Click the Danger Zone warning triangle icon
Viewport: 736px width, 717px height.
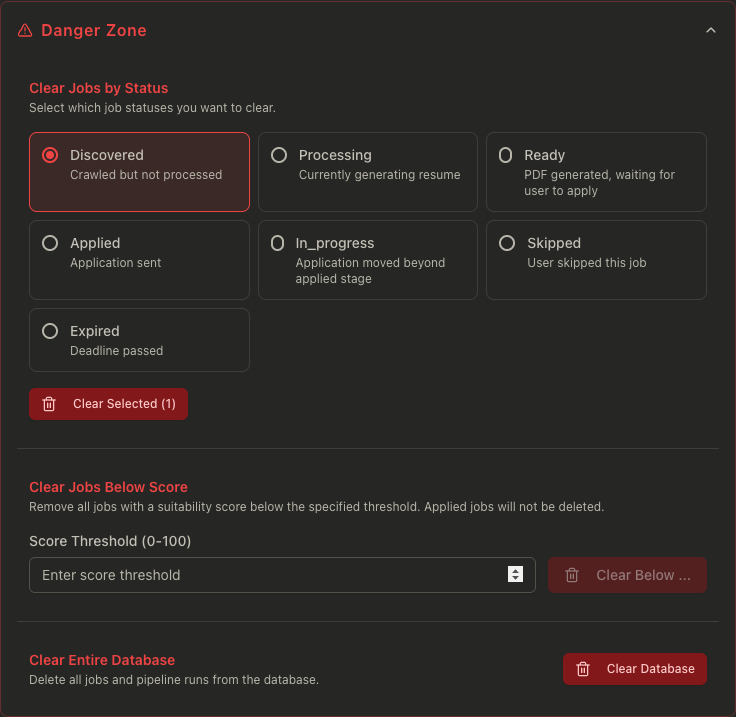point(25,31)
